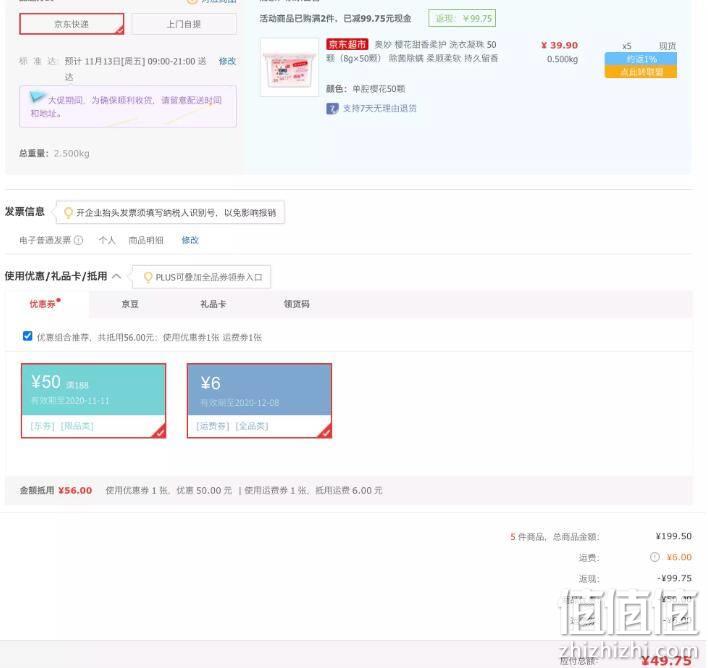This screenshot has height=668, width=708.
Task: Click info icon next to 电子普通发票
Action: pos(79,240)
